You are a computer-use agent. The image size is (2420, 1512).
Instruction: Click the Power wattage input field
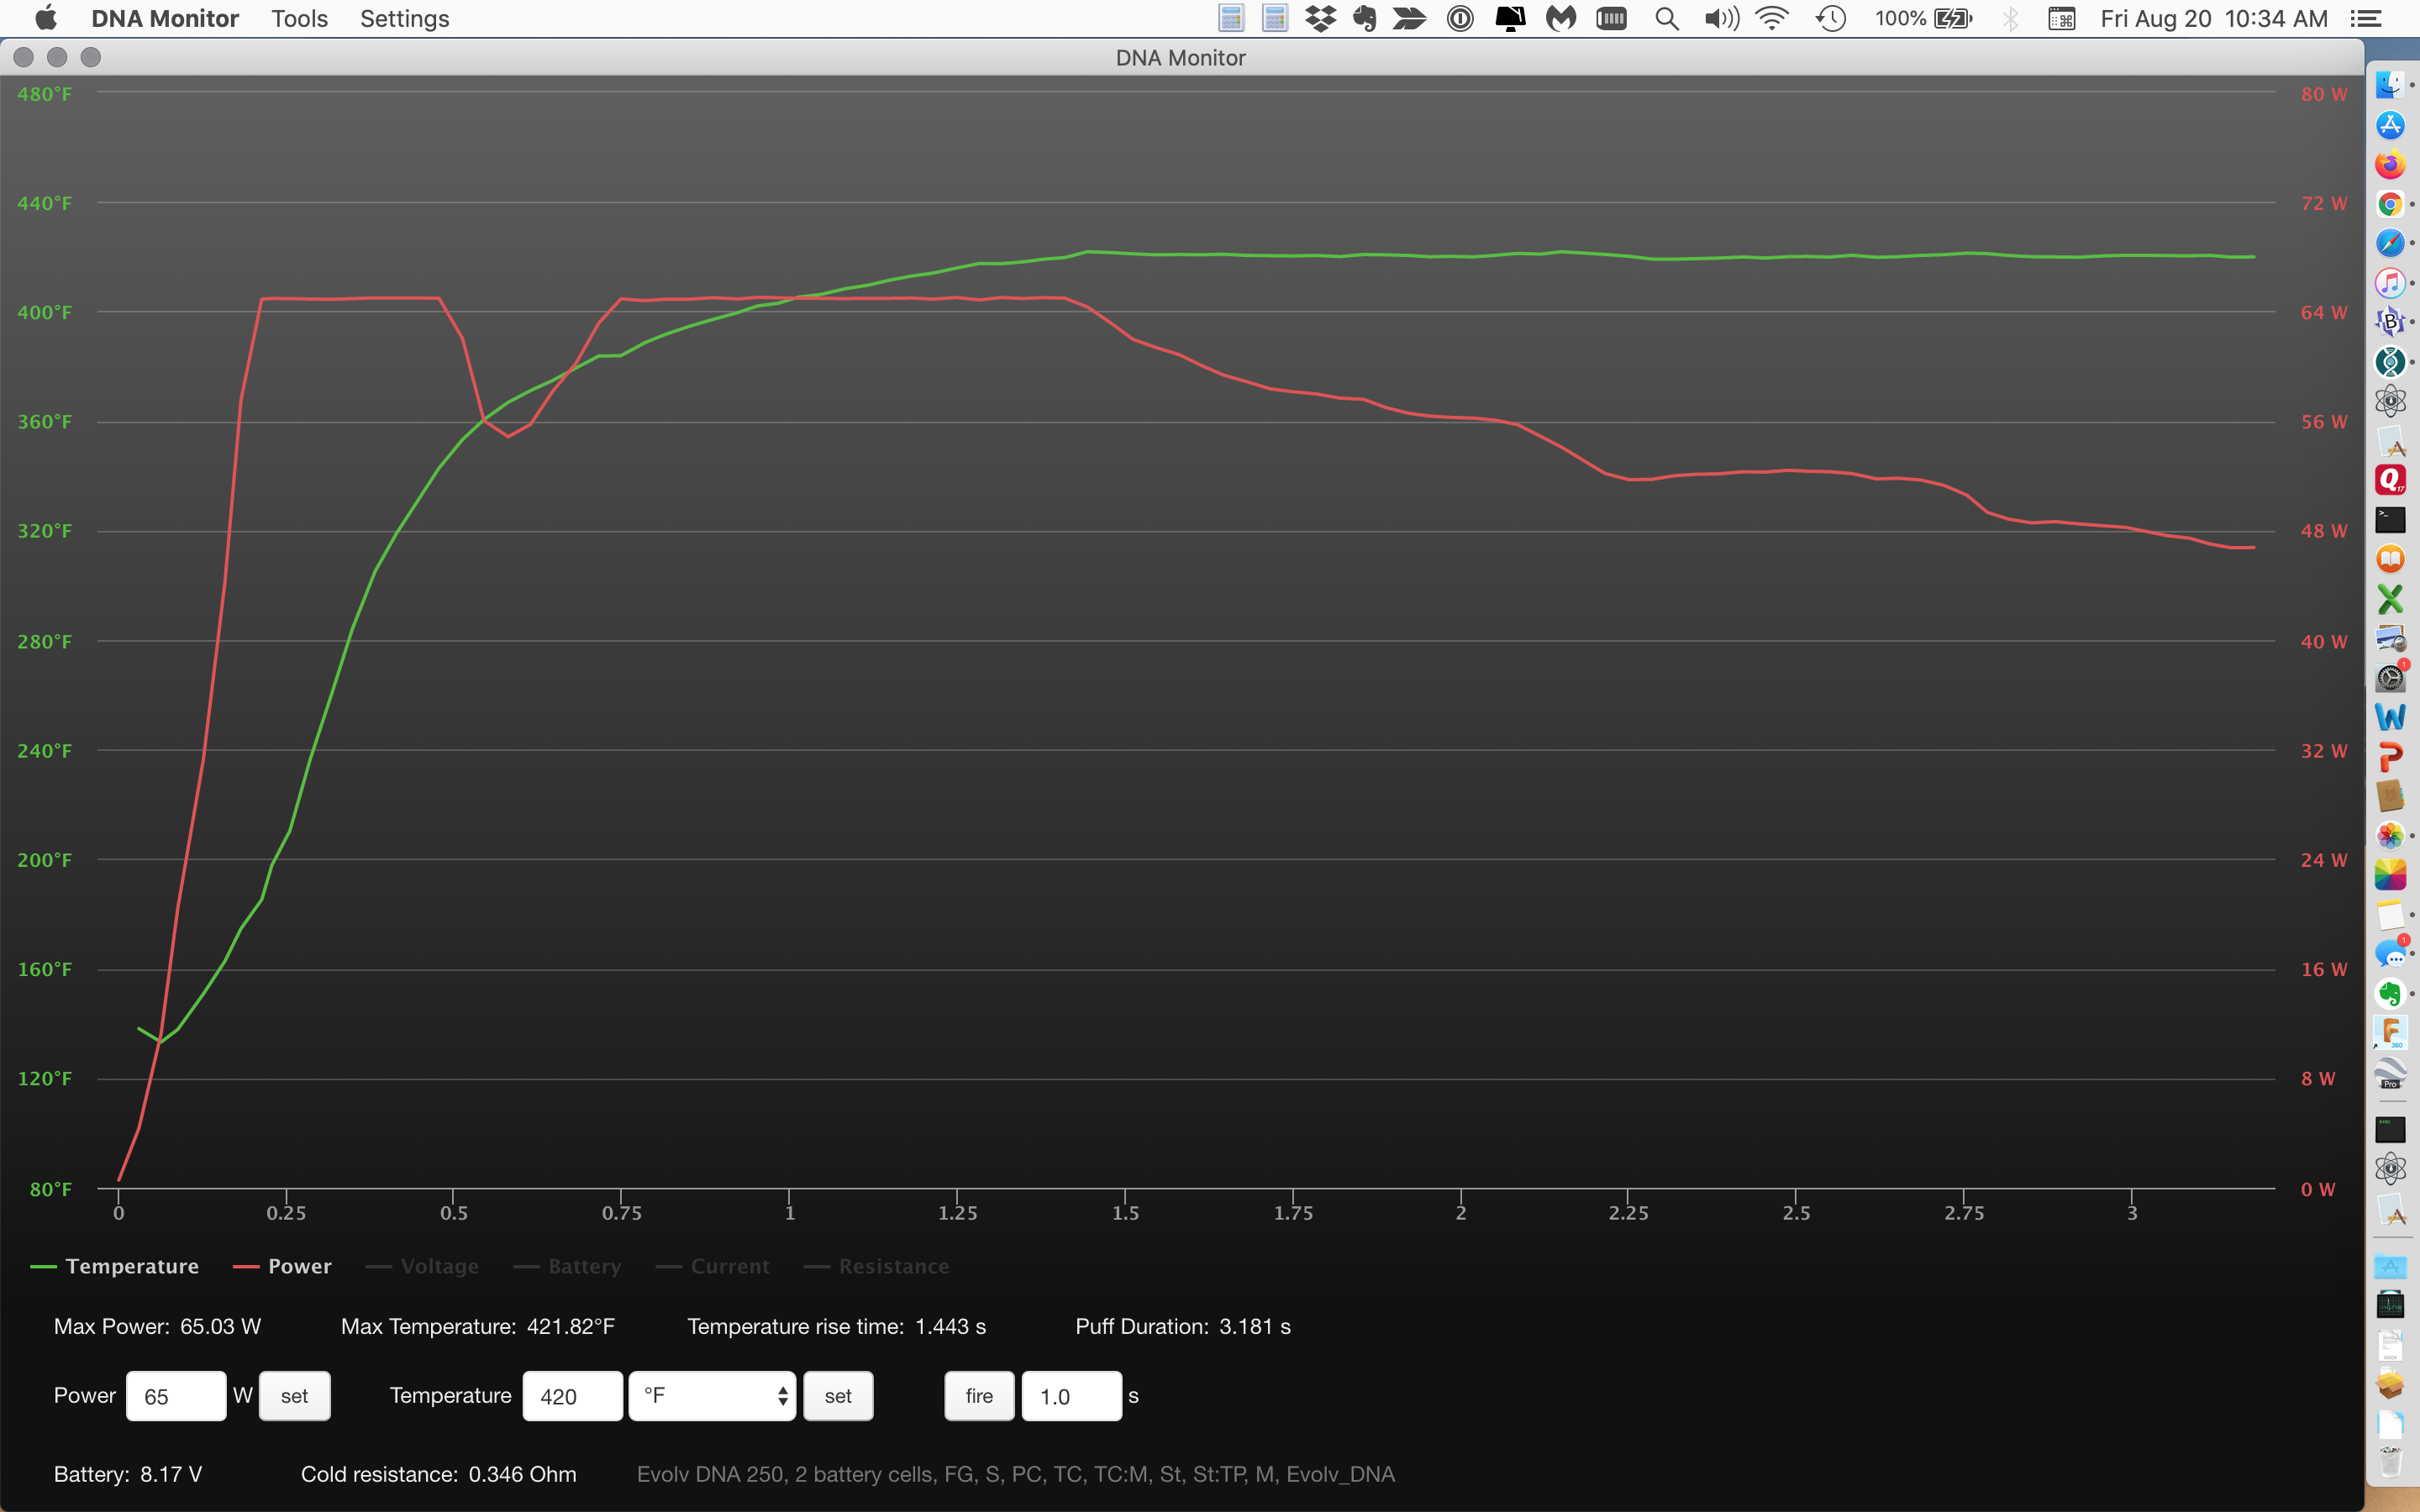pyautogui.click(x=176, y=1396)
